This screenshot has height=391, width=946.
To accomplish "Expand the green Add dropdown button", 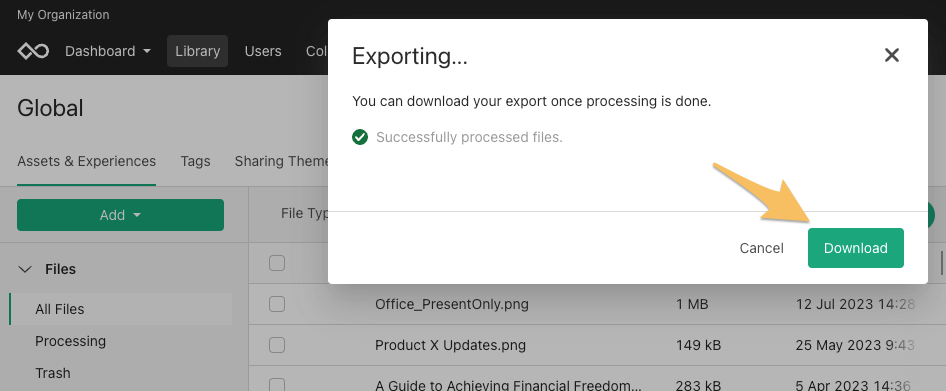I will [120, 215].
